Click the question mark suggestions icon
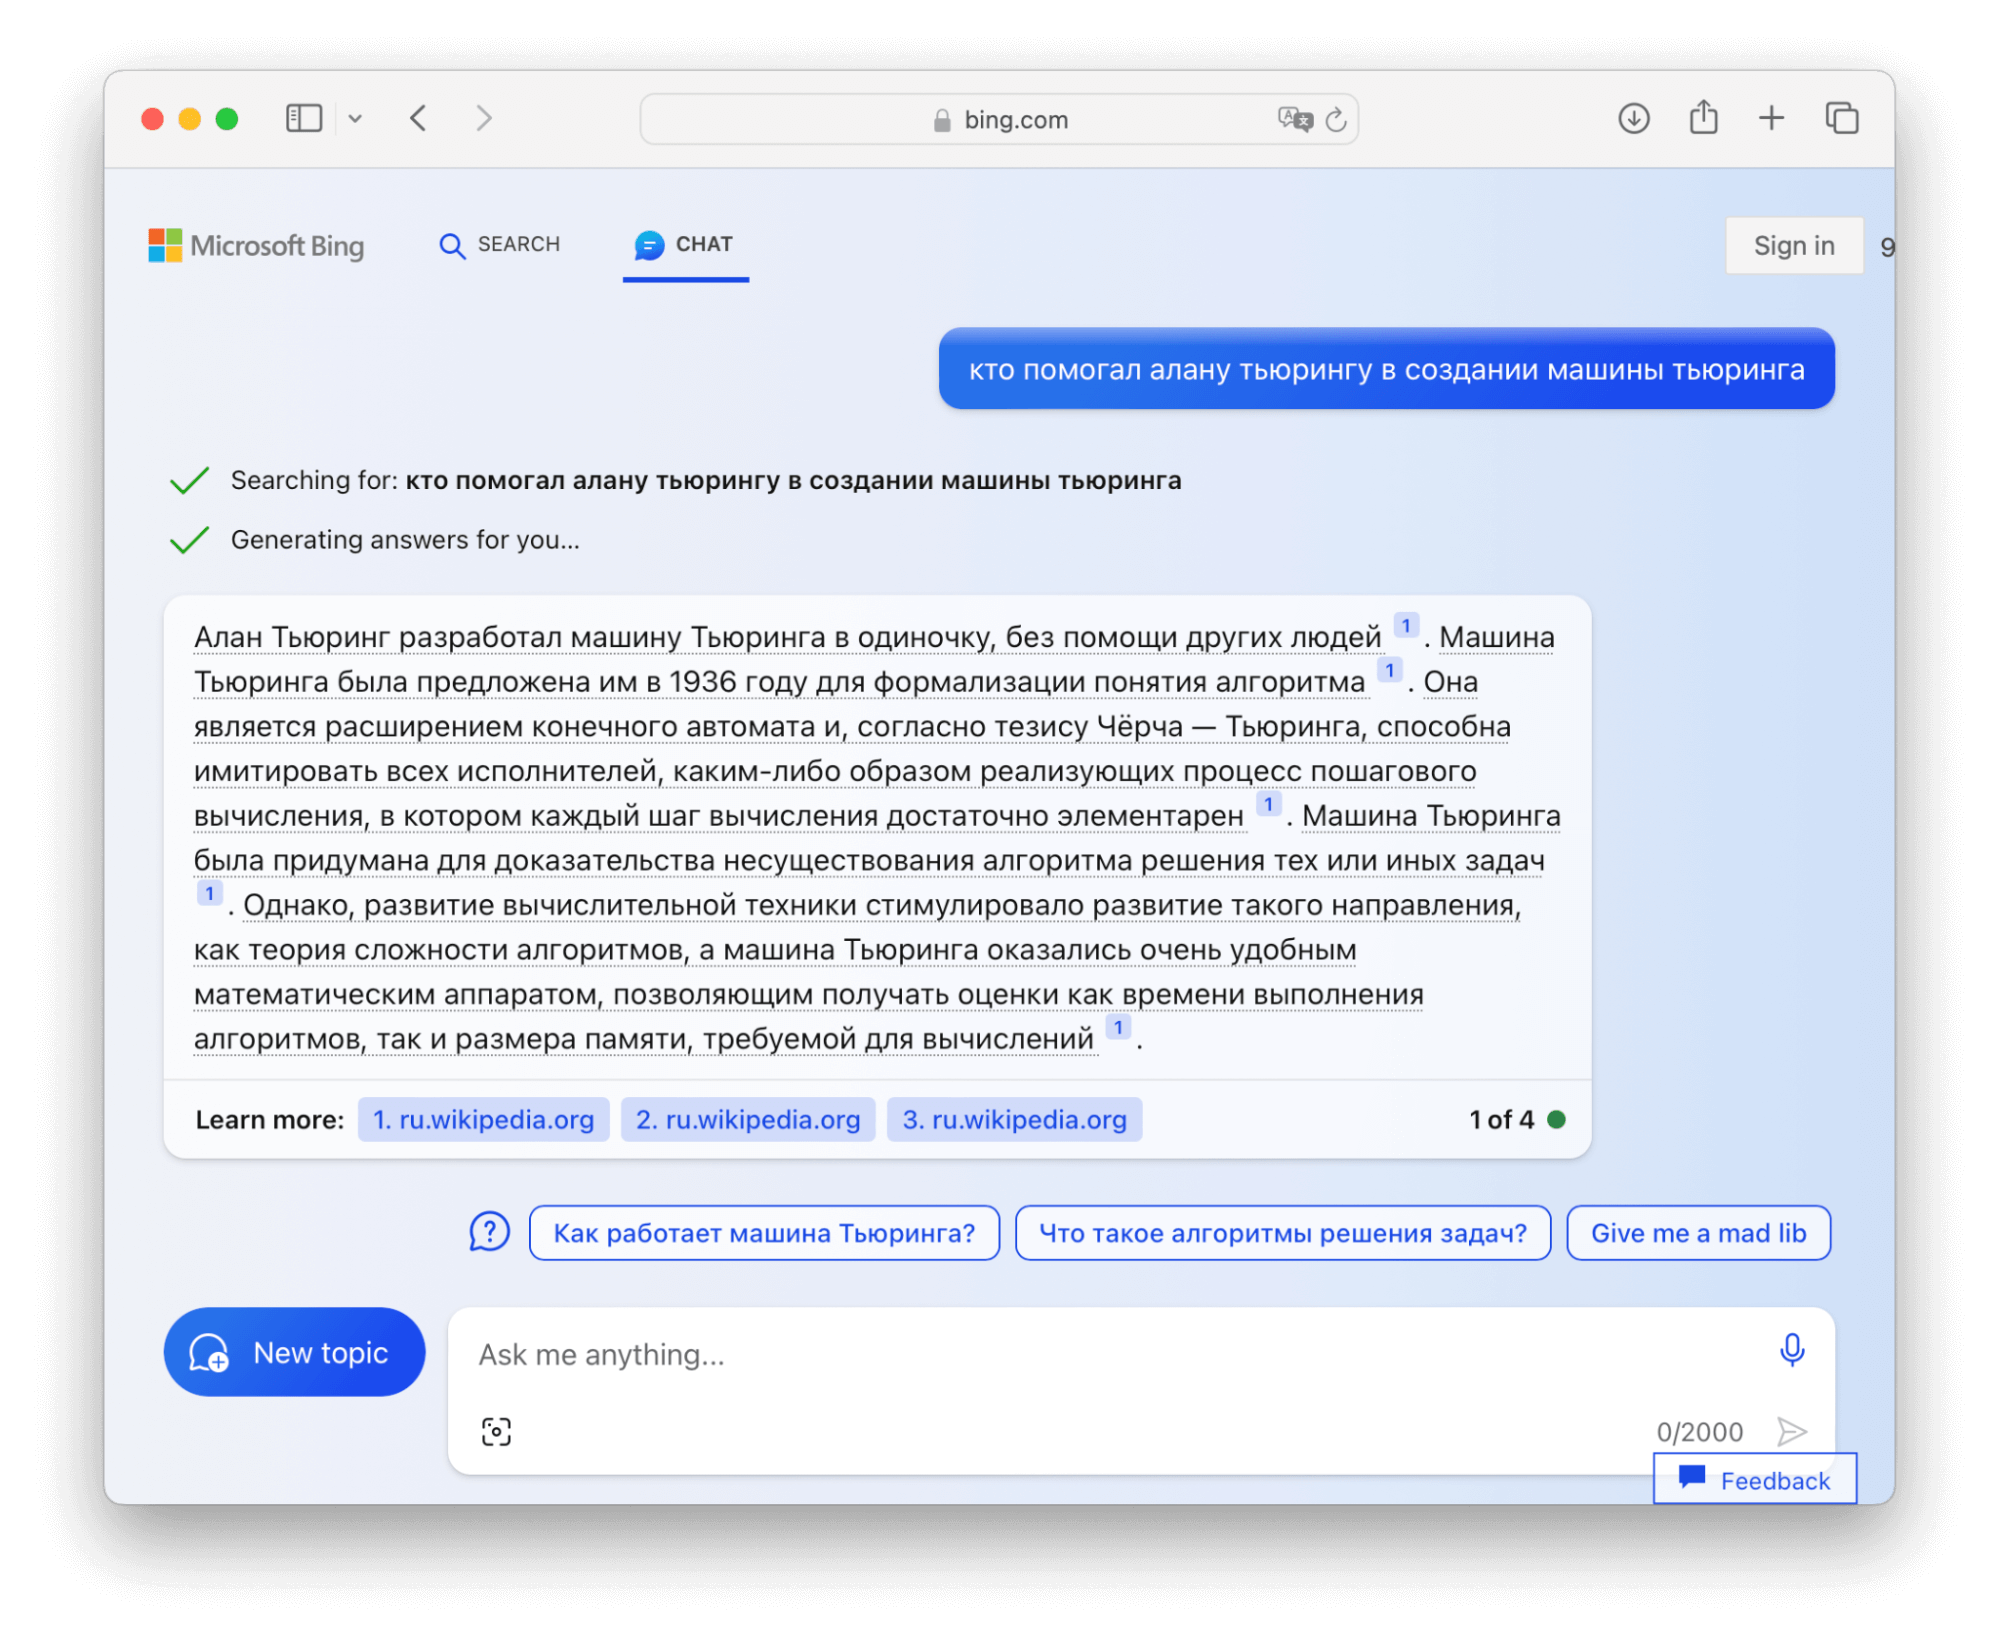Viewport: 1999px width, 1642px height. [488, 1232]
